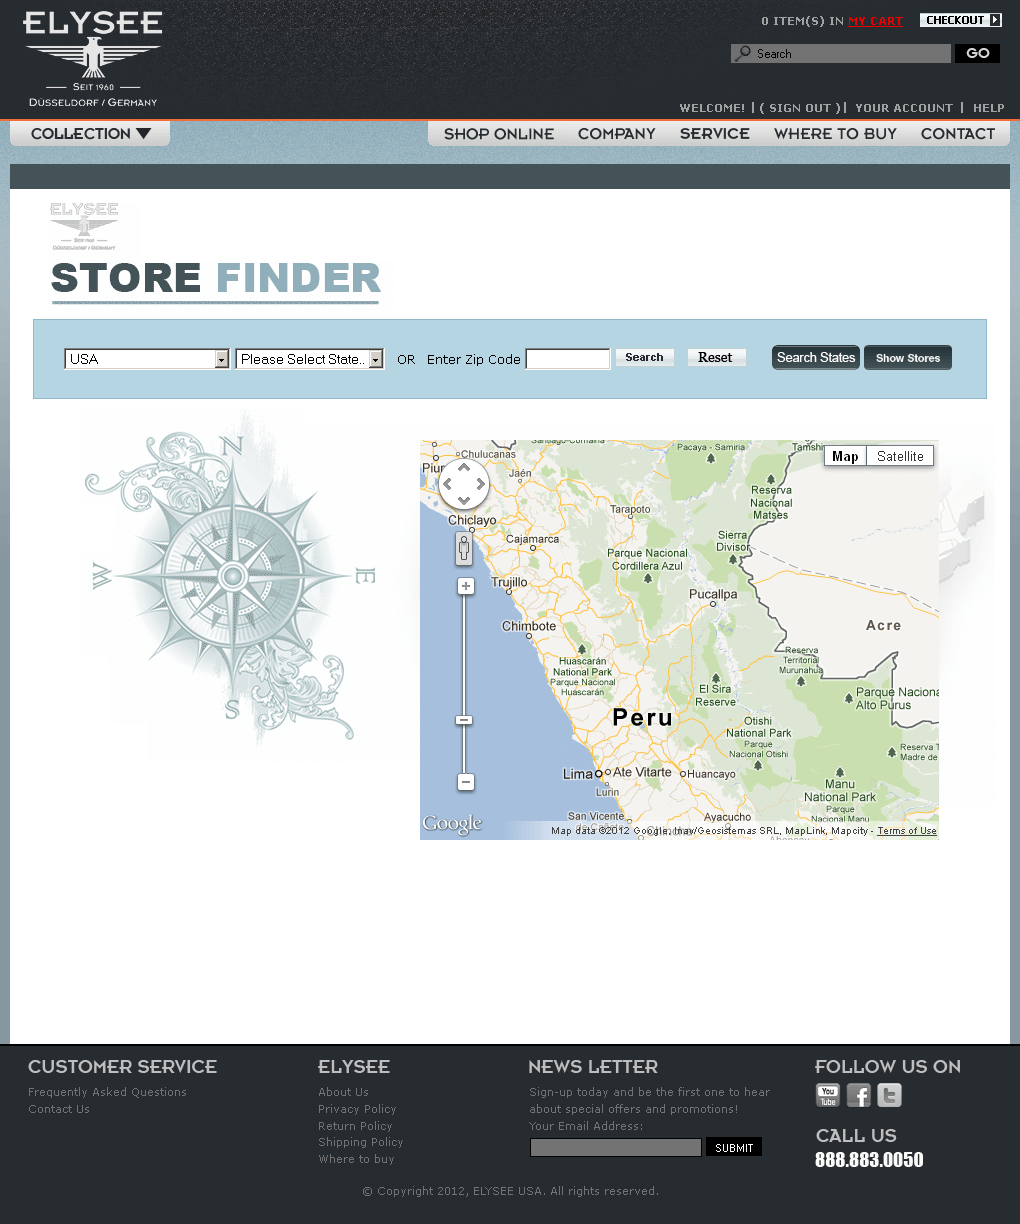This screenshot has height=1224, width=1020.
Task: Expand the Collection menu
Action: [x=90, y=134]
